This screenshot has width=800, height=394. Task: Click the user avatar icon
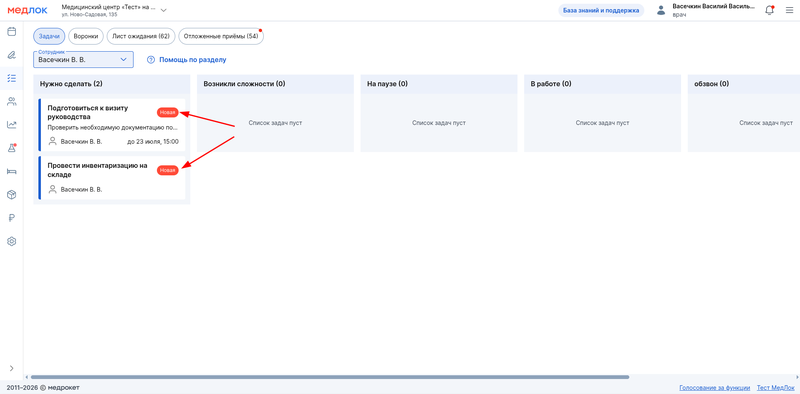point(661,10)
